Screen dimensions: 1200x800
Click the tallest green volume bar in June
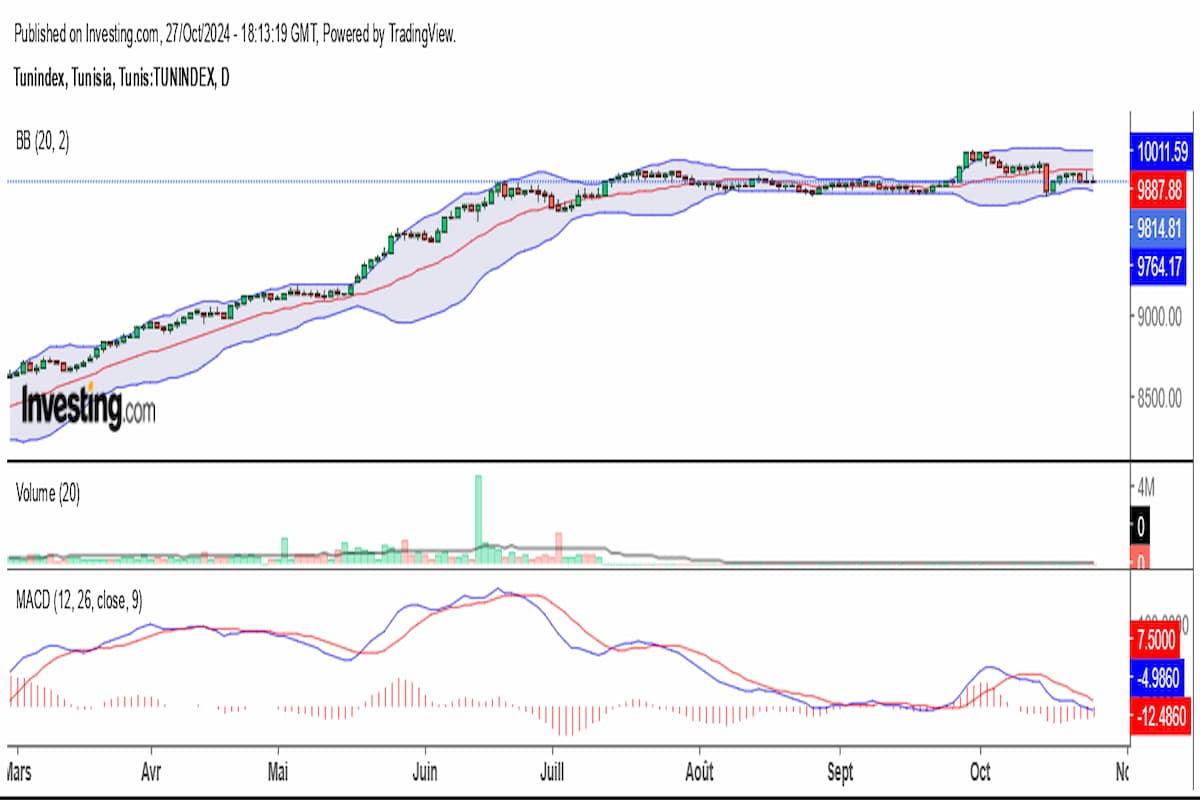(478, 518)
